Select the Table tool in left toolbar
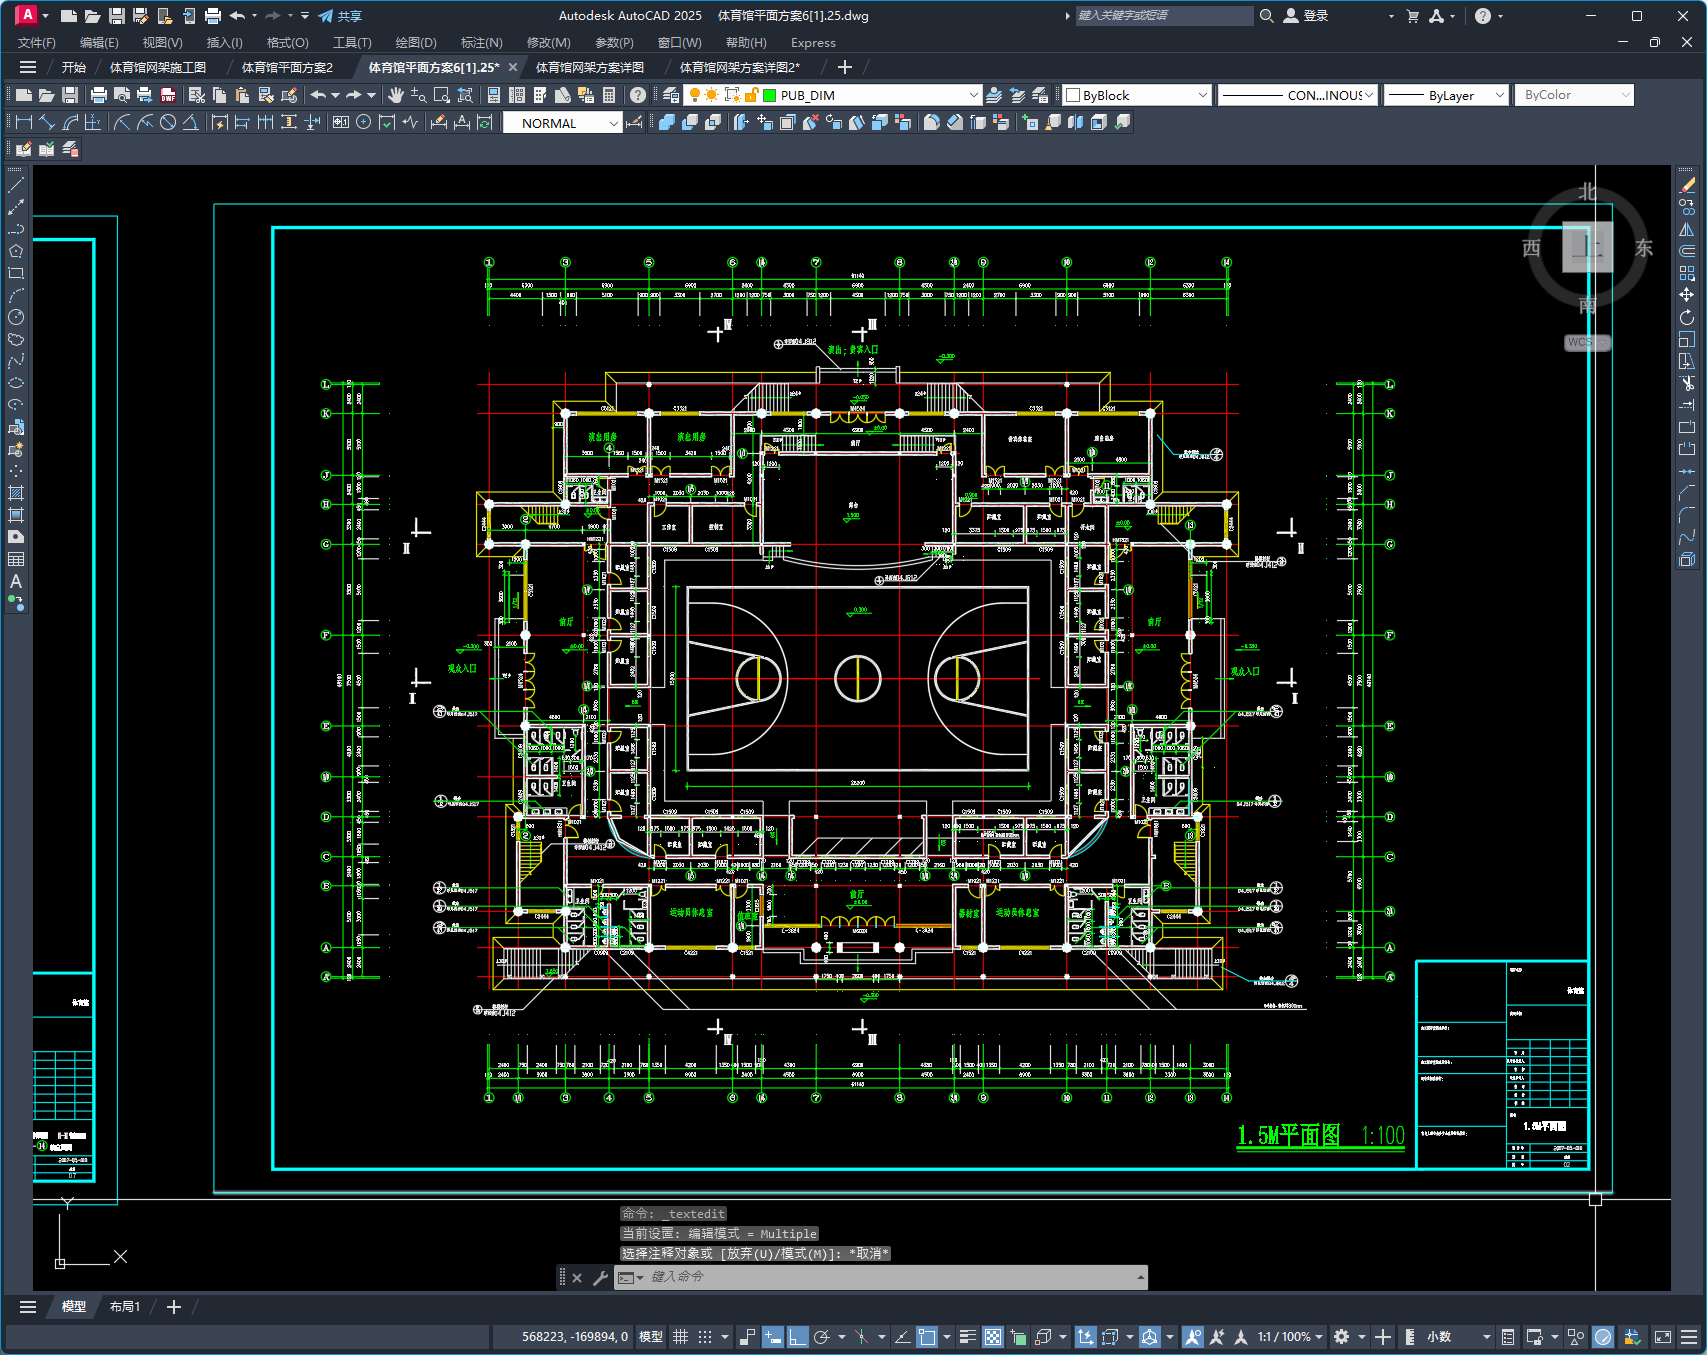 16,559
